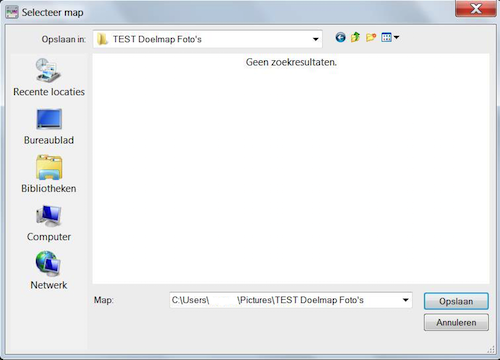This screenshot has height=360, width=500.
Task: Select Computer in the places bar
Action: click(x=49, y=223)
